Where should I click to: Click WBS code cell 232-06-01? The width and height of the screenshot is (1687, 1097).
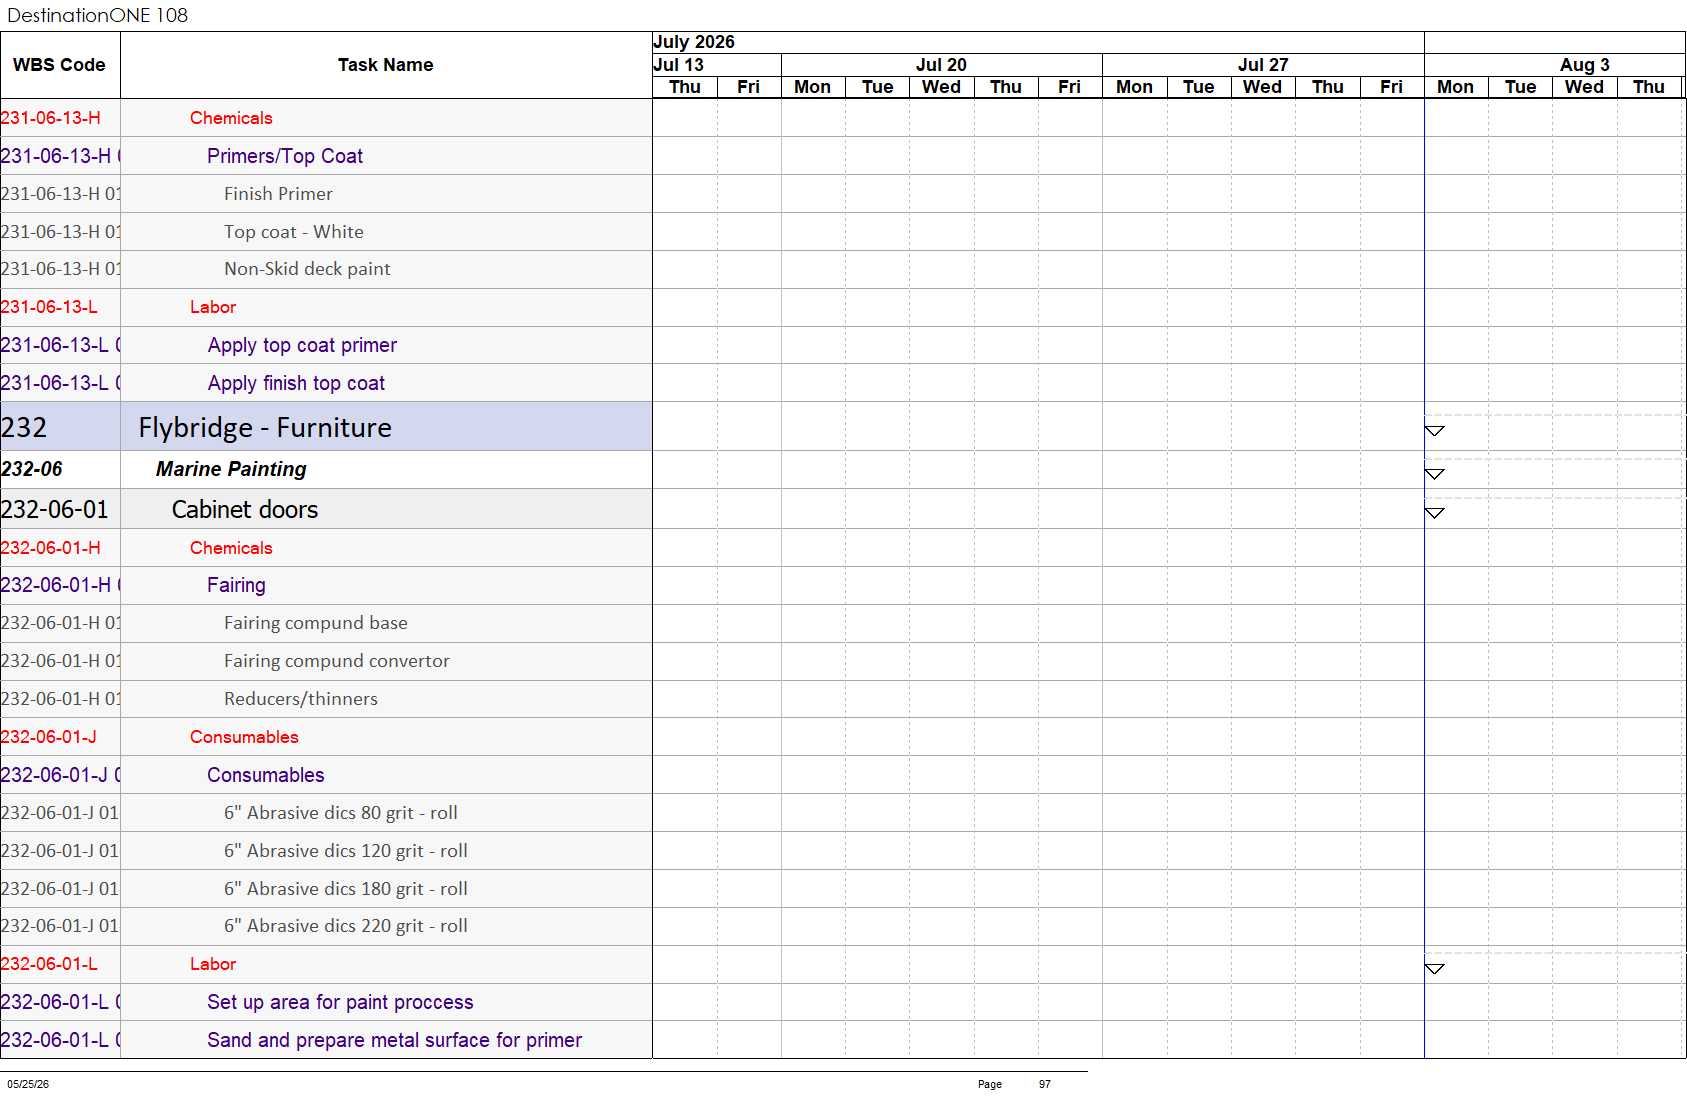coord(60,509)
